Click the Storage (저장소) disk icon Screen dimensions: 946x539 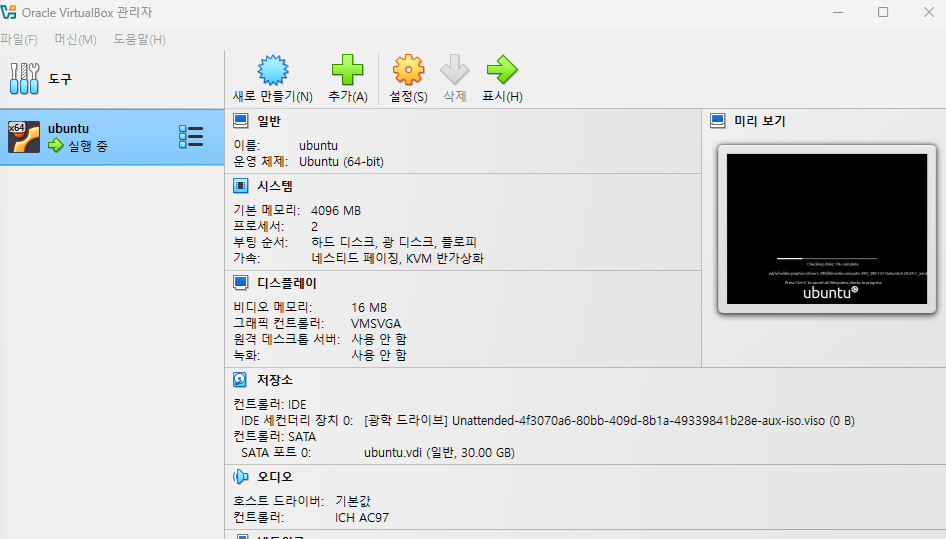(x=240, y=380)
